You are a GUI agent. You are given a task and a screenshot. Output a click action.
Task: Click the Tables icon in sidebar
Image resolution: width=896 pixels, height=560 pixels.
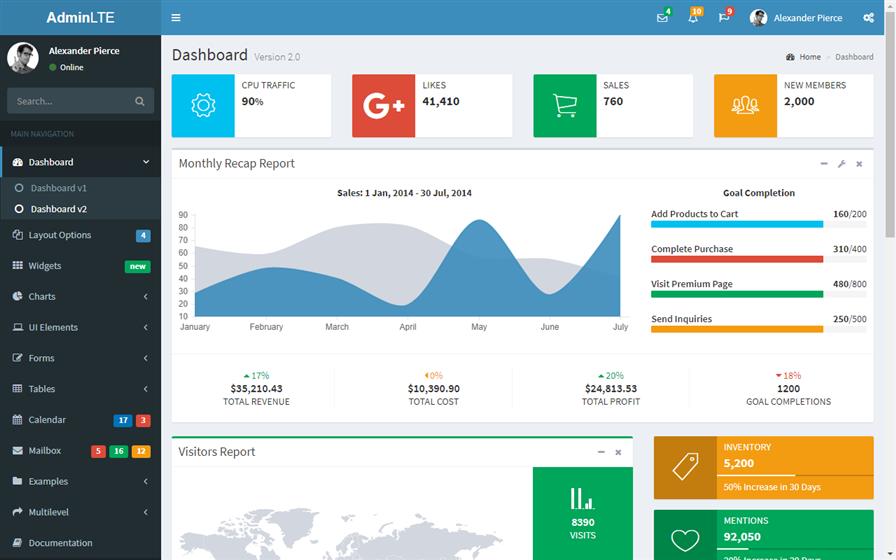pyautogui.click(x=18, y=389)
